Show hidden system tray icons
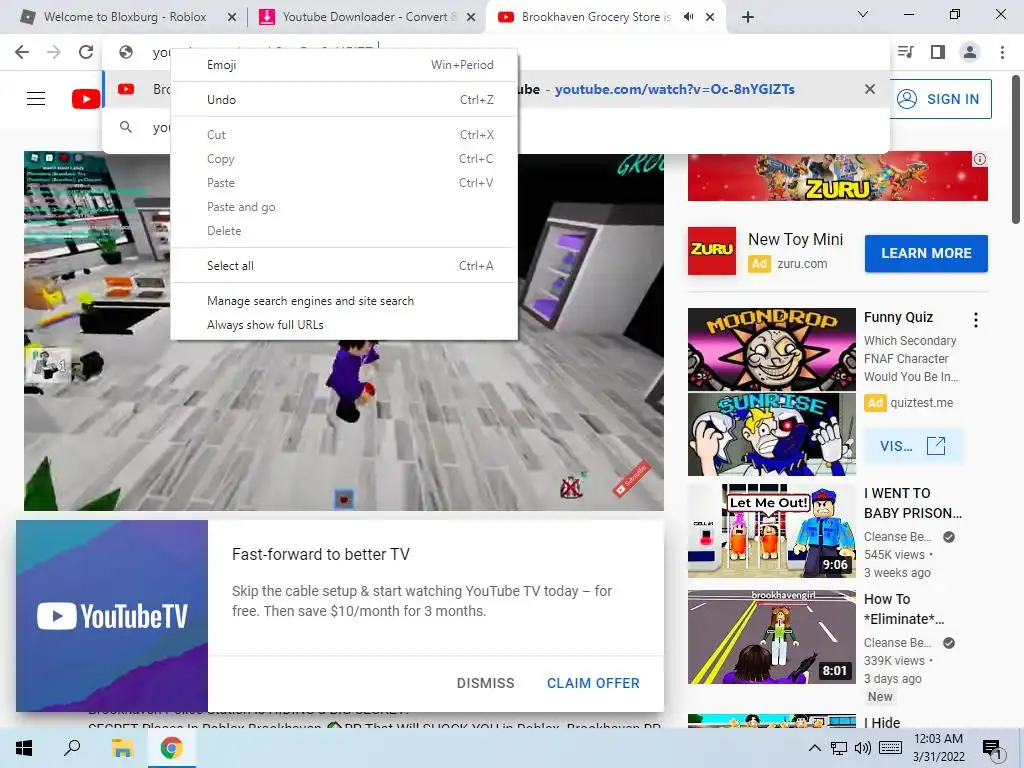 pyautogui.click(x=814, y=748)
